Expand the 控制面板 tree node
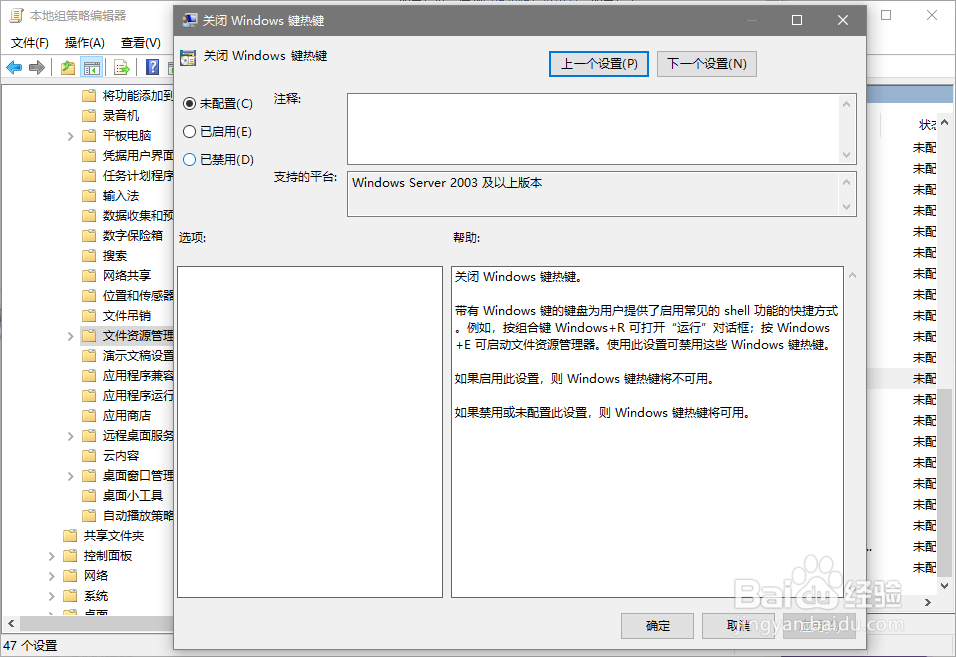Image resolution: width=956 pixels, height=657 pixels. [51, 556]
